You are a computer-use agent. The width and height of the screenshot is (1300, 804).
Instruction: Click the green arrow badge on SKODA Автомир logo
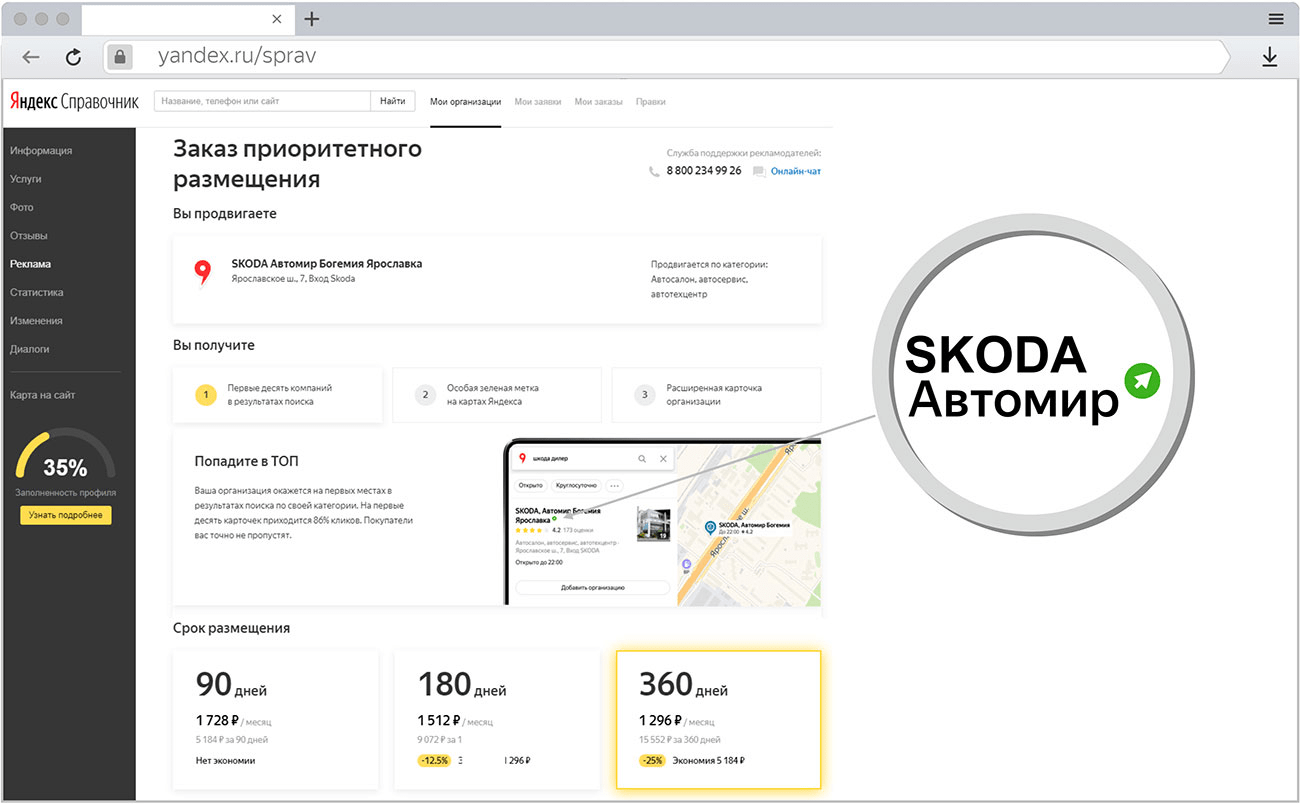(x=1142, y=381)
